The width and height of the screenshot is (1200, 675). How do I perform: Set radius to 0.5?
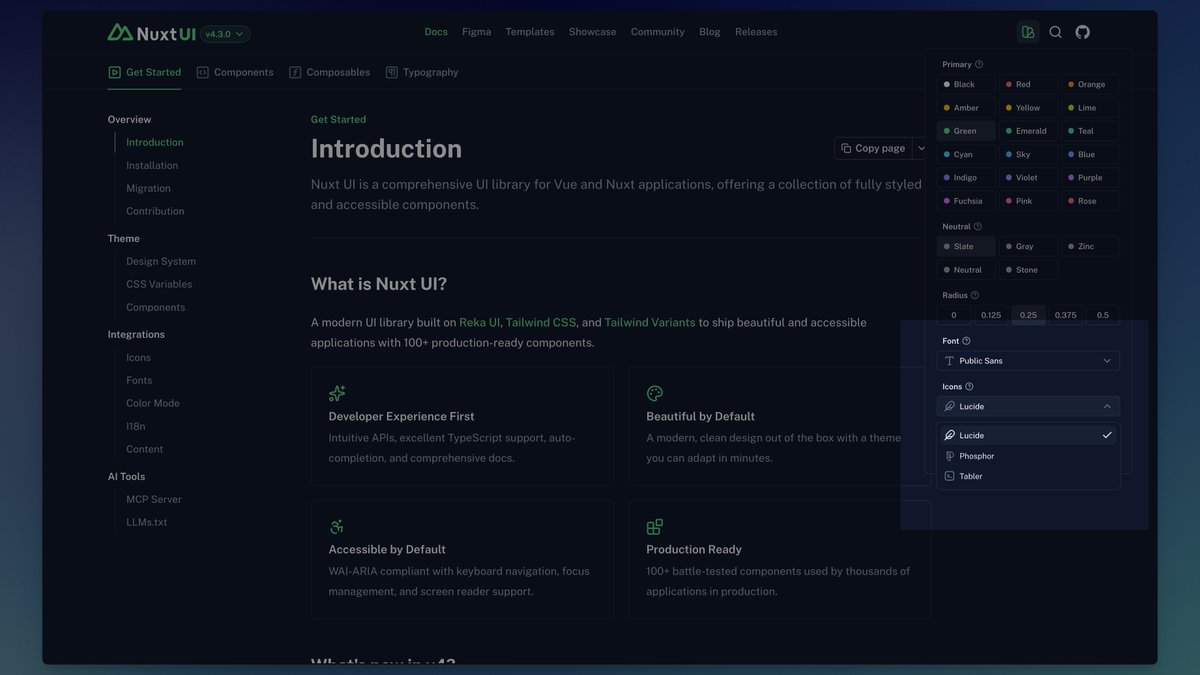click(x=1103, y=315)
